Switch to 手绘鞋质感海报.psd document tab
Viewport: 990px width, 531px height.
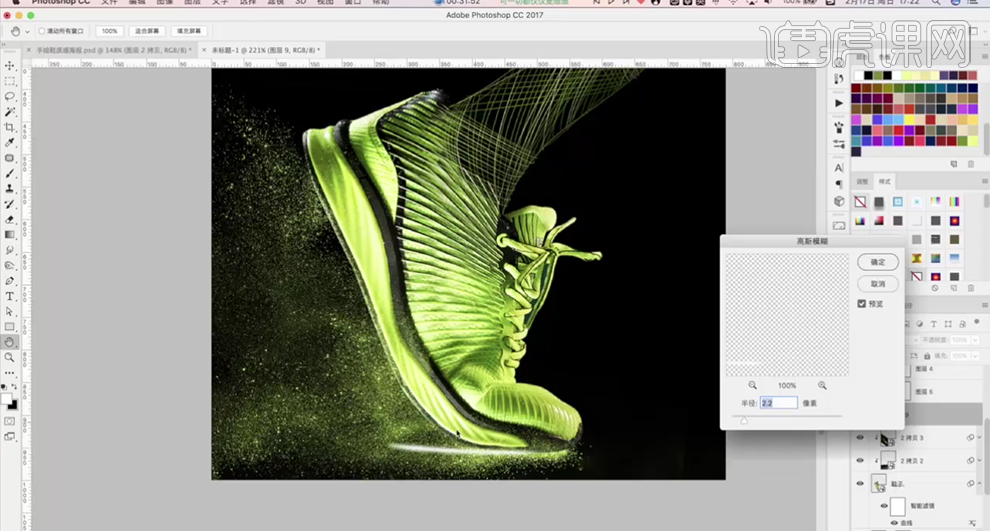tap(112, 49)
